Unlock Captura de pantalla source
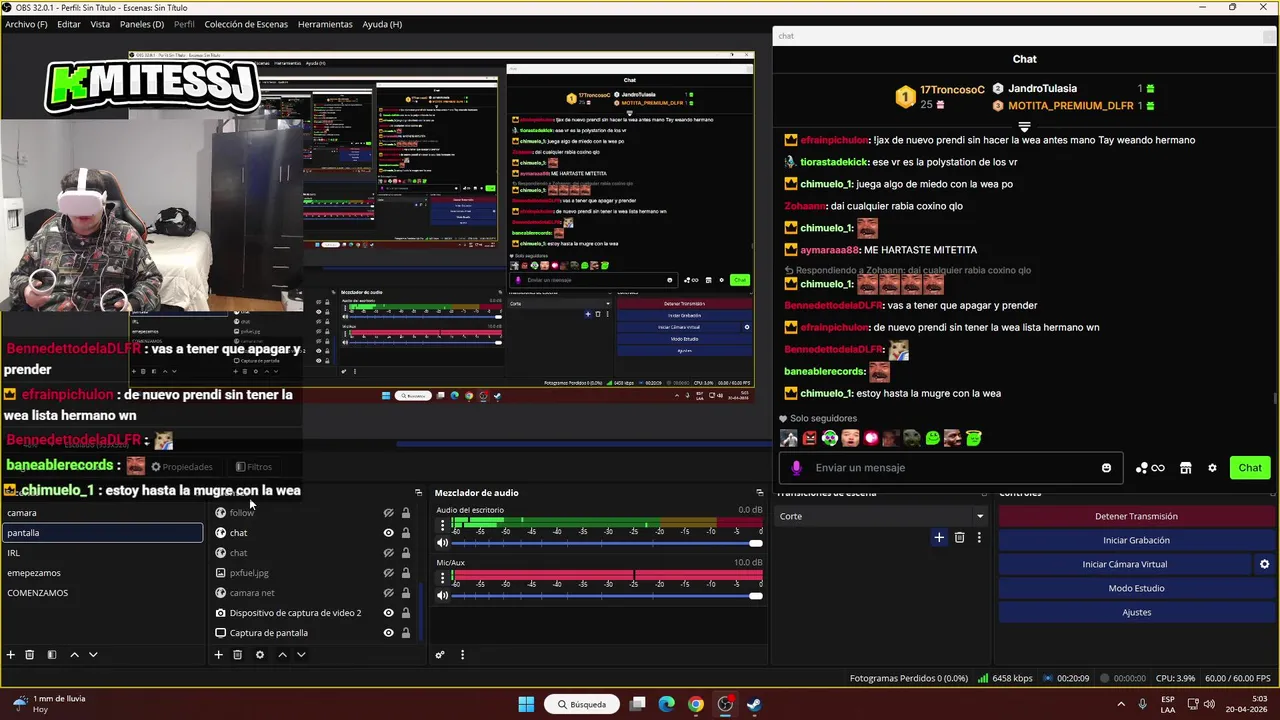Image resolution: width=1280 pixels, height=720 pixels. click(405, 633)
